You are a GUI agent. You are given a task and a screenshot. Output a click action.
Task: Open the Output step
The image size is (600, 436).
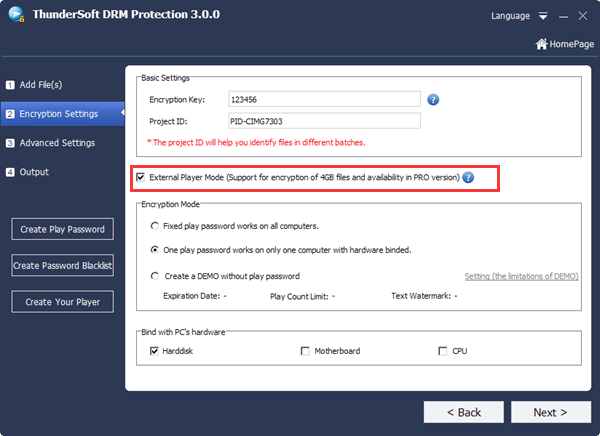(34, 172)
